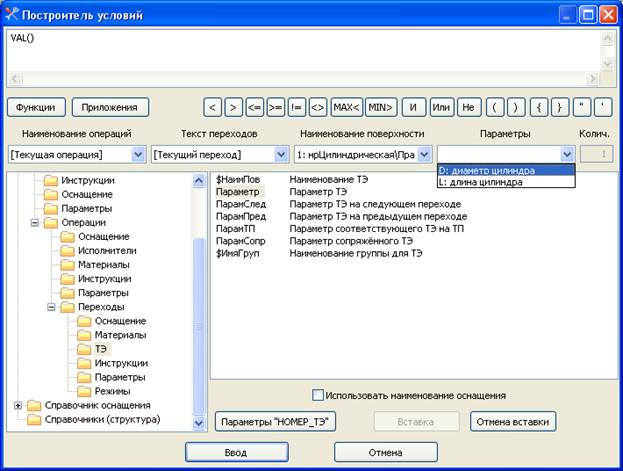Select the ПарамПред list row

[341, 217]
